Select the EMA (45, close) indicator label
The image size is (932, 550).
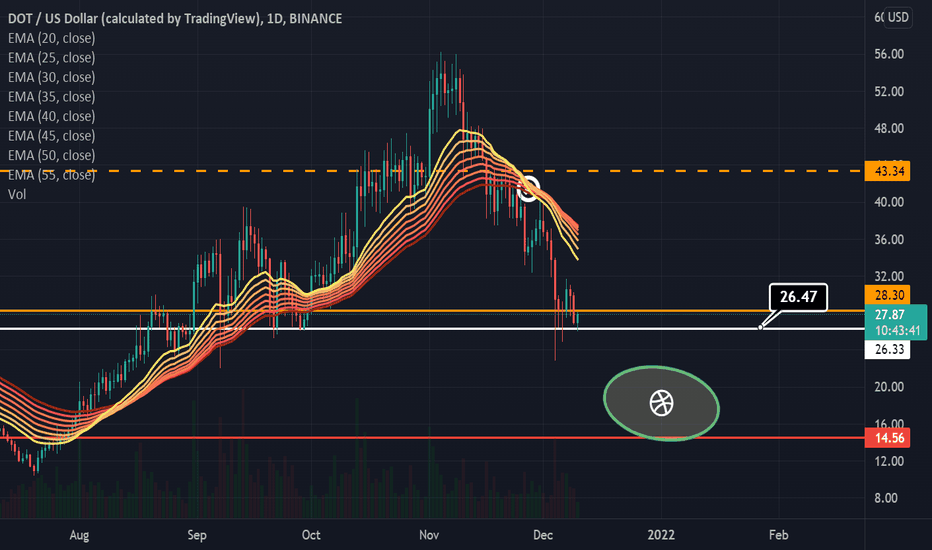(x=51, y=136)
